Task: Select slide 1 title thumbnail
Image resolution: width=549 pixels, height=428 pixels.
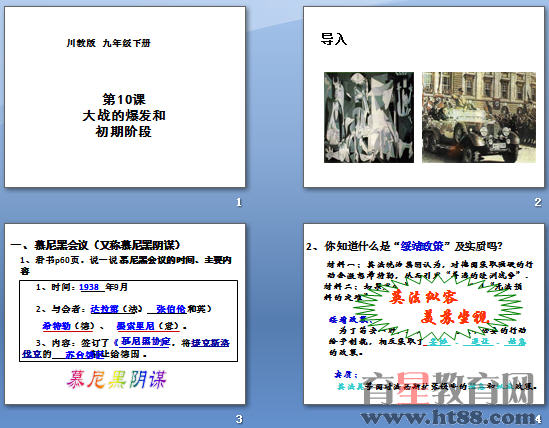Action: [x=125, y=97]
